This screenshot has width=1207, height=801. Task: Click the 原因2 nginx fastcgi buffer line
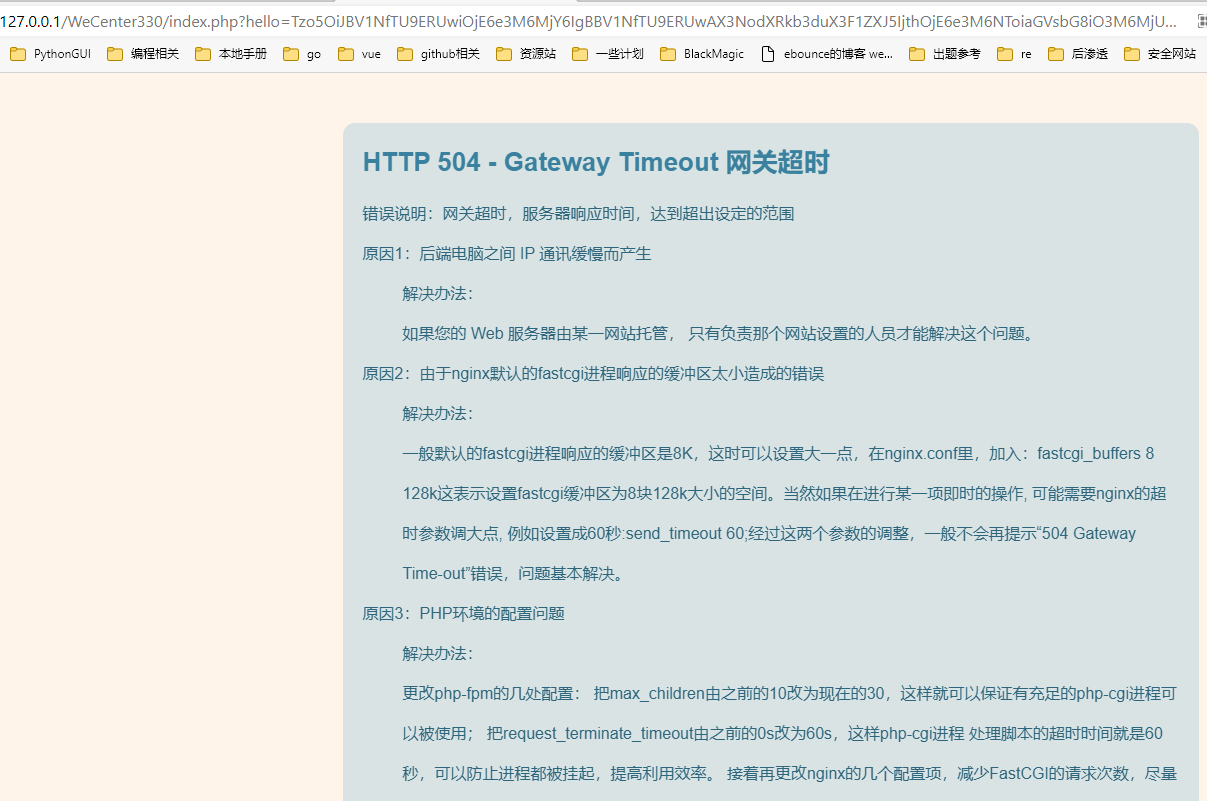[592, 374]
